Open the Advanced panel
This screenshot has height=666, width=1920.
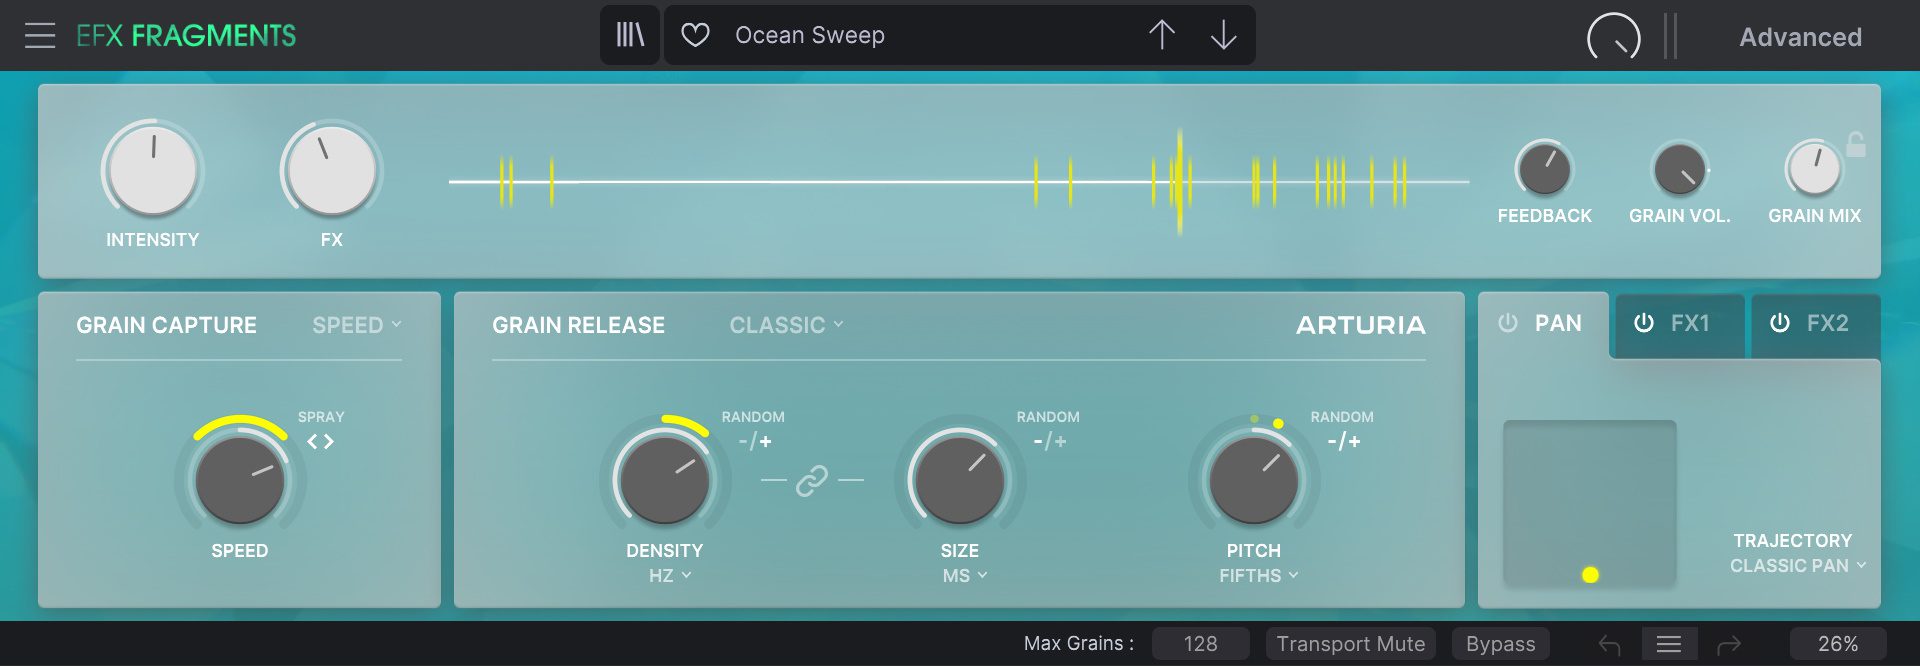point(1800,37)
